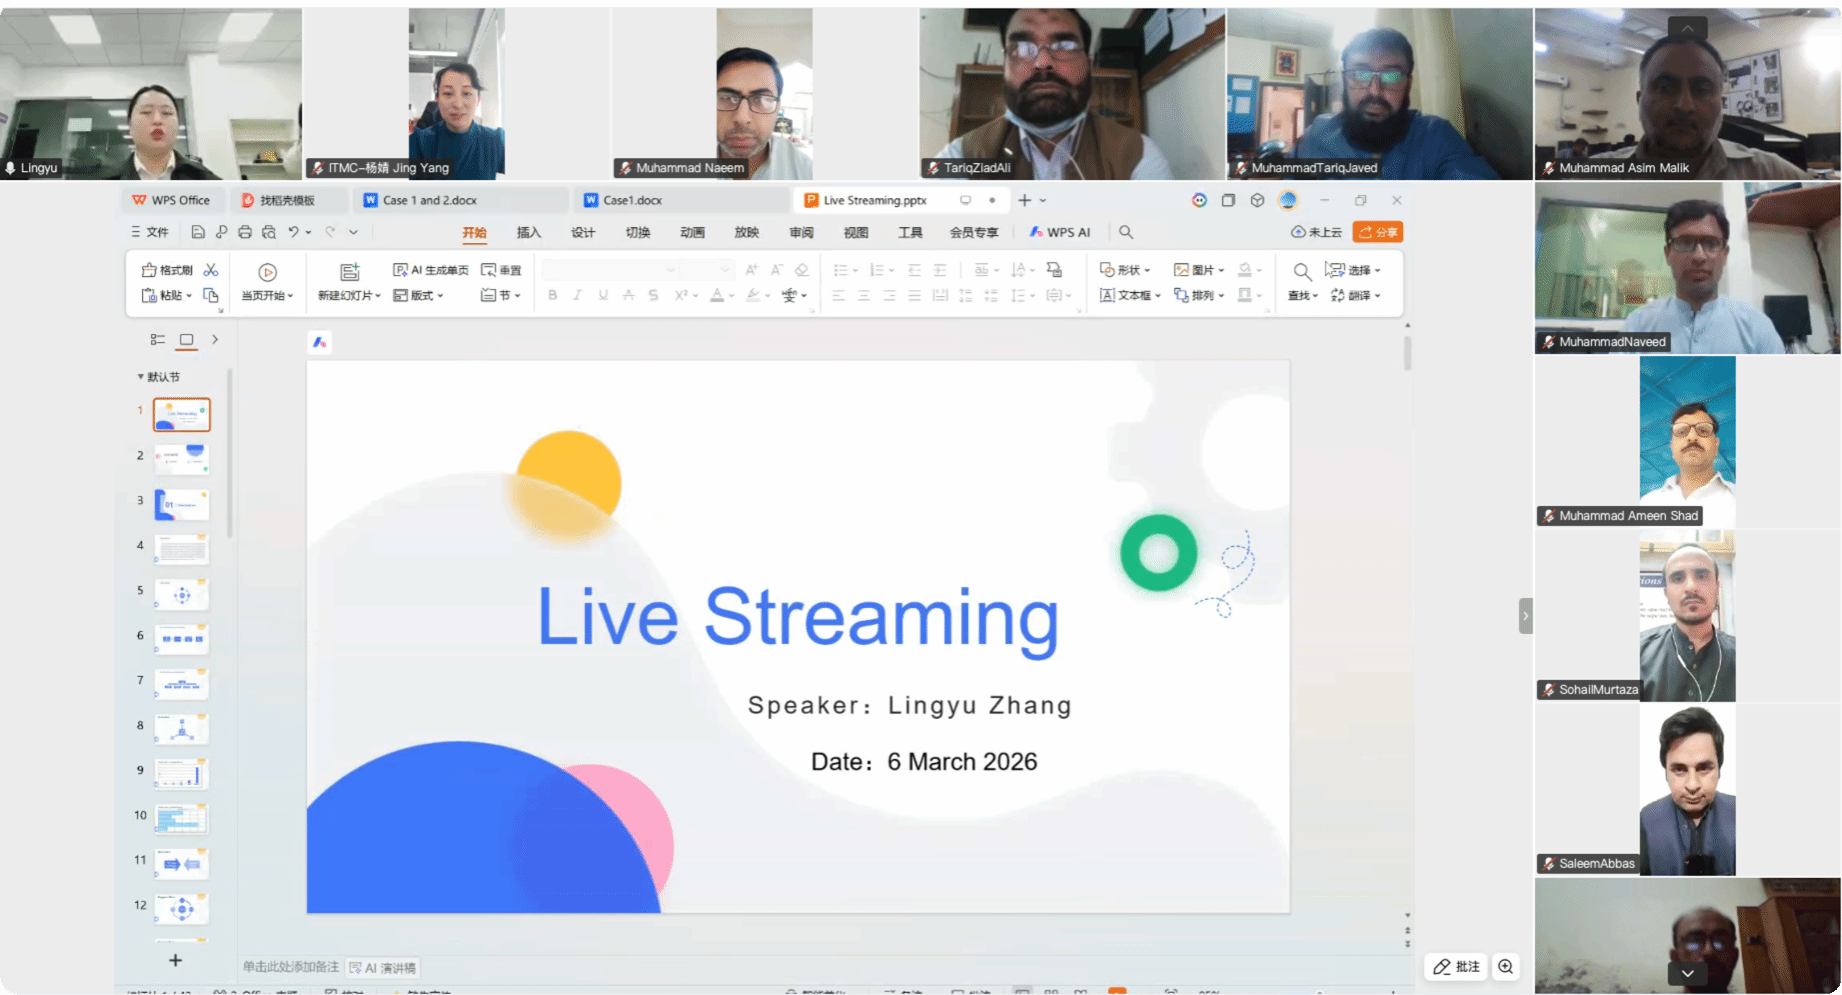Click the search magnifier beside WPS AI

click(1126, 232)
